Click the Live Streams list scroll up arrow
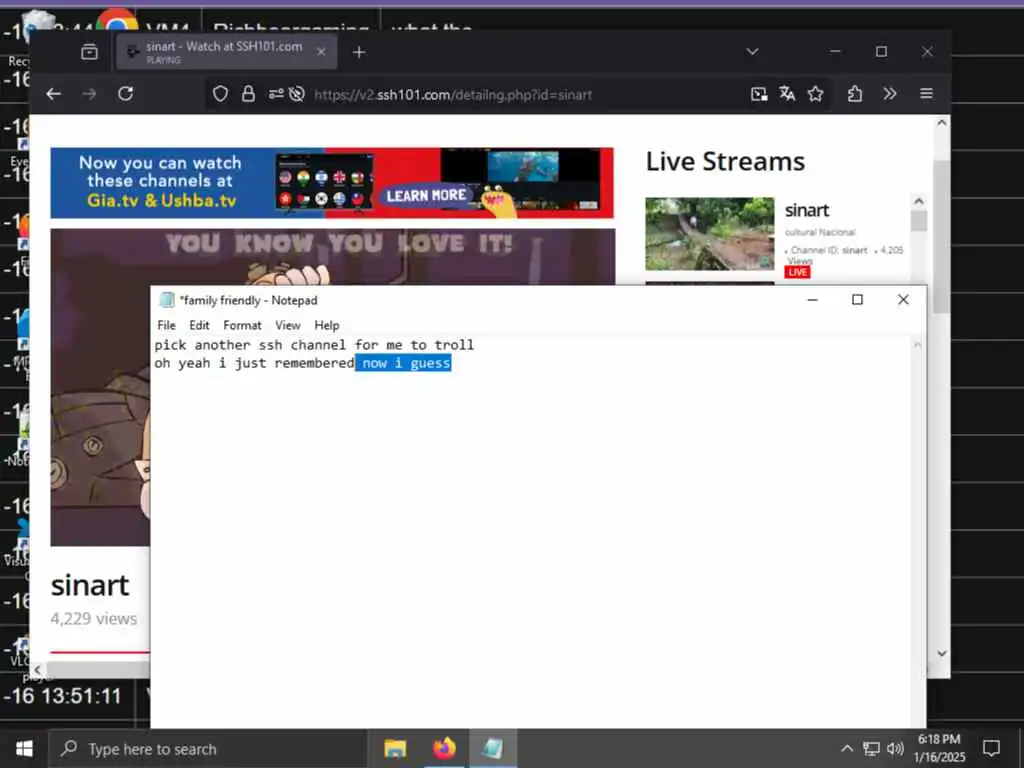 coord(919,201)
